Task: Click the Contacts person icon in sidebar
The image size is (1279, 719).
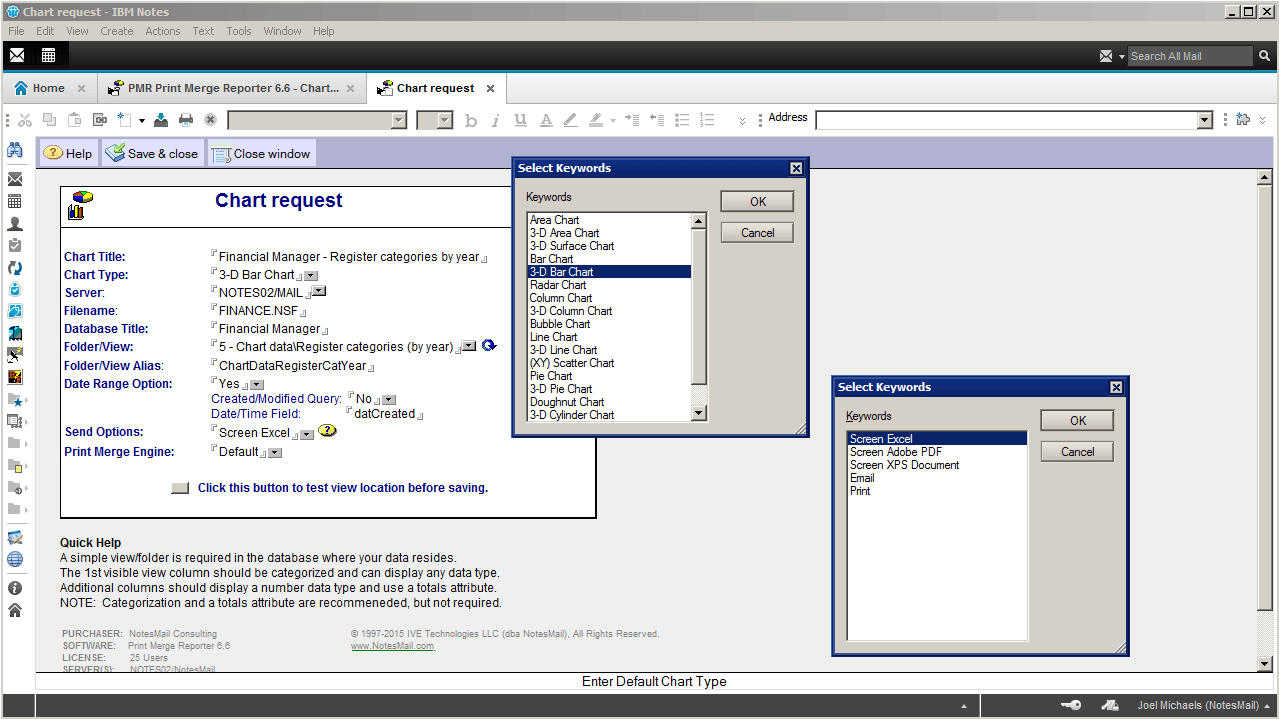Action: (x=15, y=224)
